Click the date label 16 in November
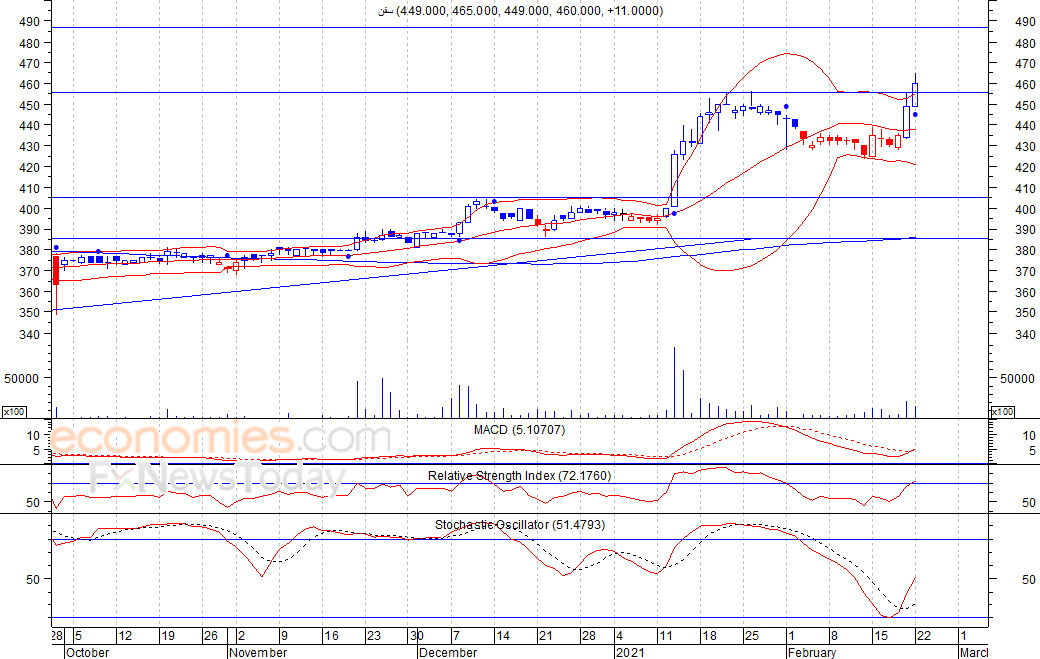This screenshot has height=659, width=1040. pyautogui.click(x=331, y=636)
